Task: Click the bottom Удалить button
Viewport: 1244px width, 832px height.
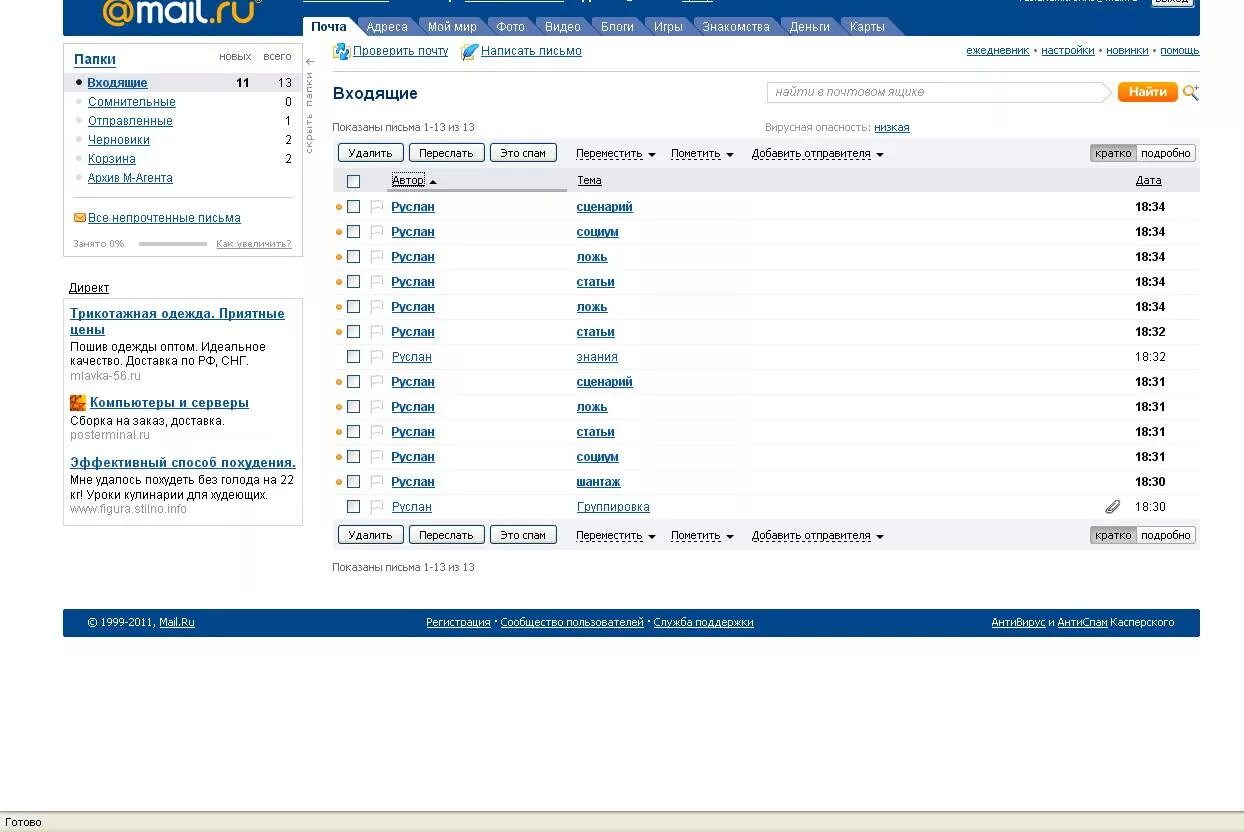Action: [x=371, y=535]
